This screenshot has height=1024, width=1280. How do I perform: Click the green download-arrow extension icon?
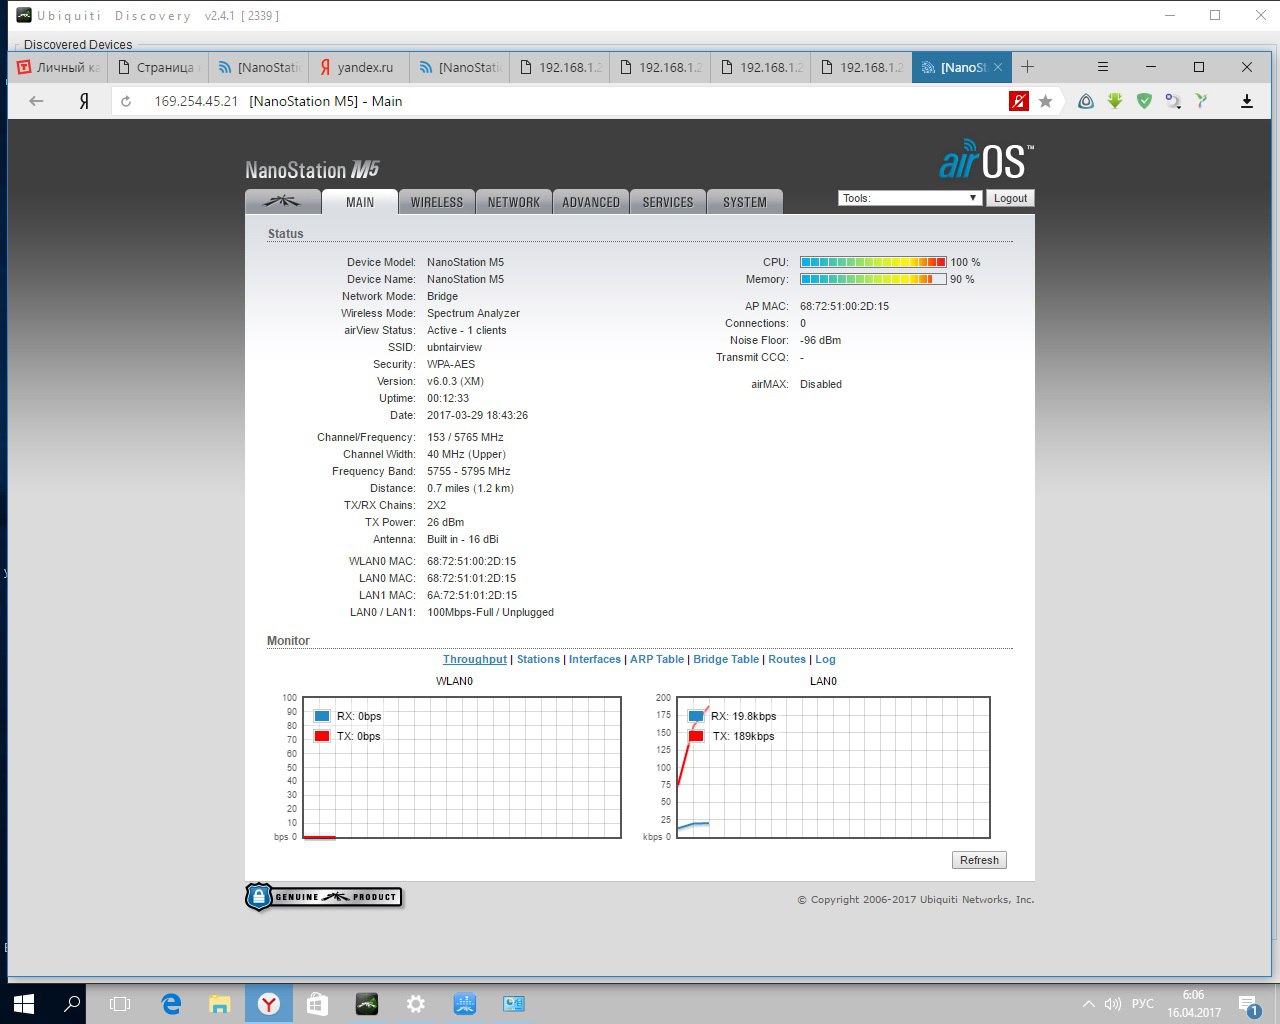1115,101
